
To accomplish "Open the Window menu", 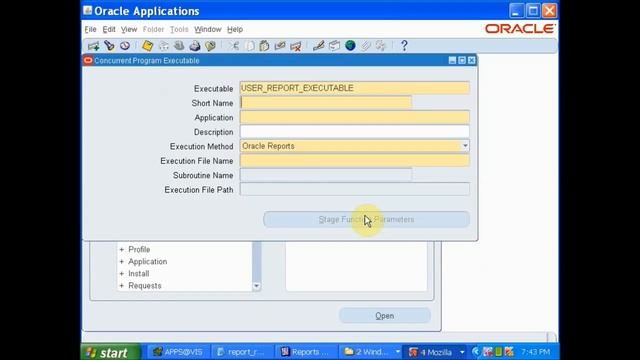I will pyautogui.click(x=208, y=29).
